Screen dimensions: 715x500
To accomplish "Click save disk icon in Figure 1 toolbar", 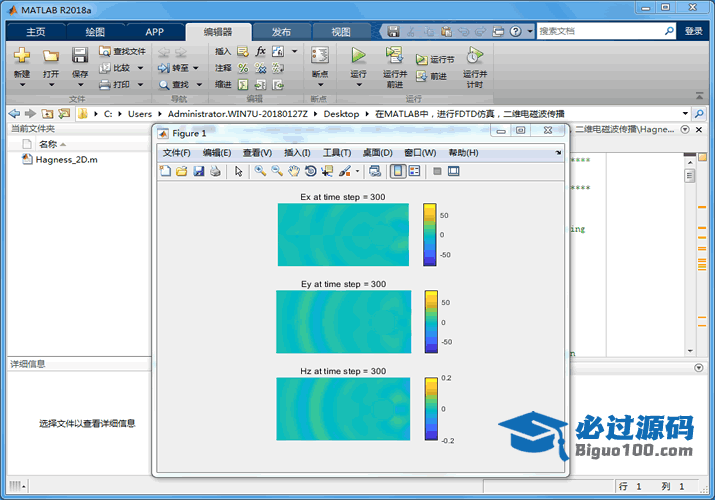I will coord(198,171).
